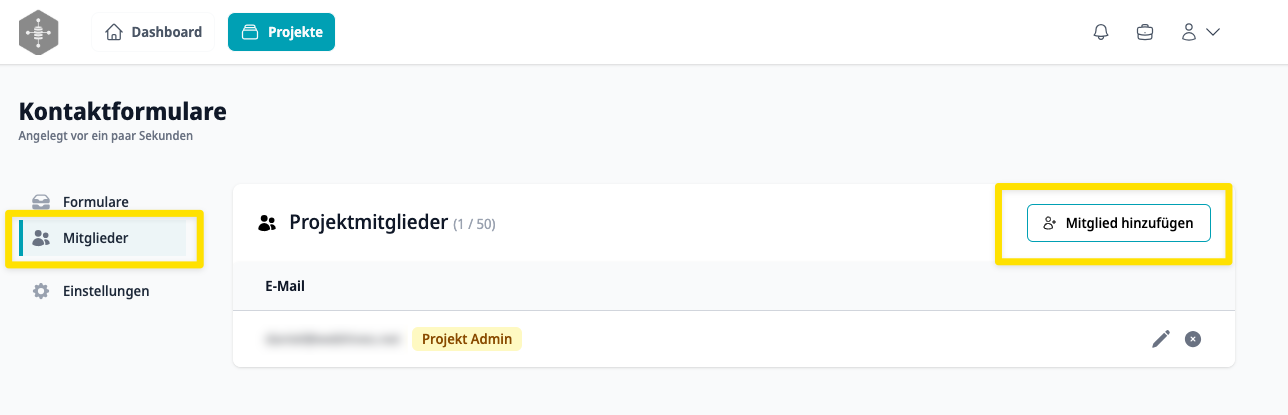Screen dimensions: 1288x415
Task: Click the Mitglied hinzufügen button
Action: click(1119, 223)
